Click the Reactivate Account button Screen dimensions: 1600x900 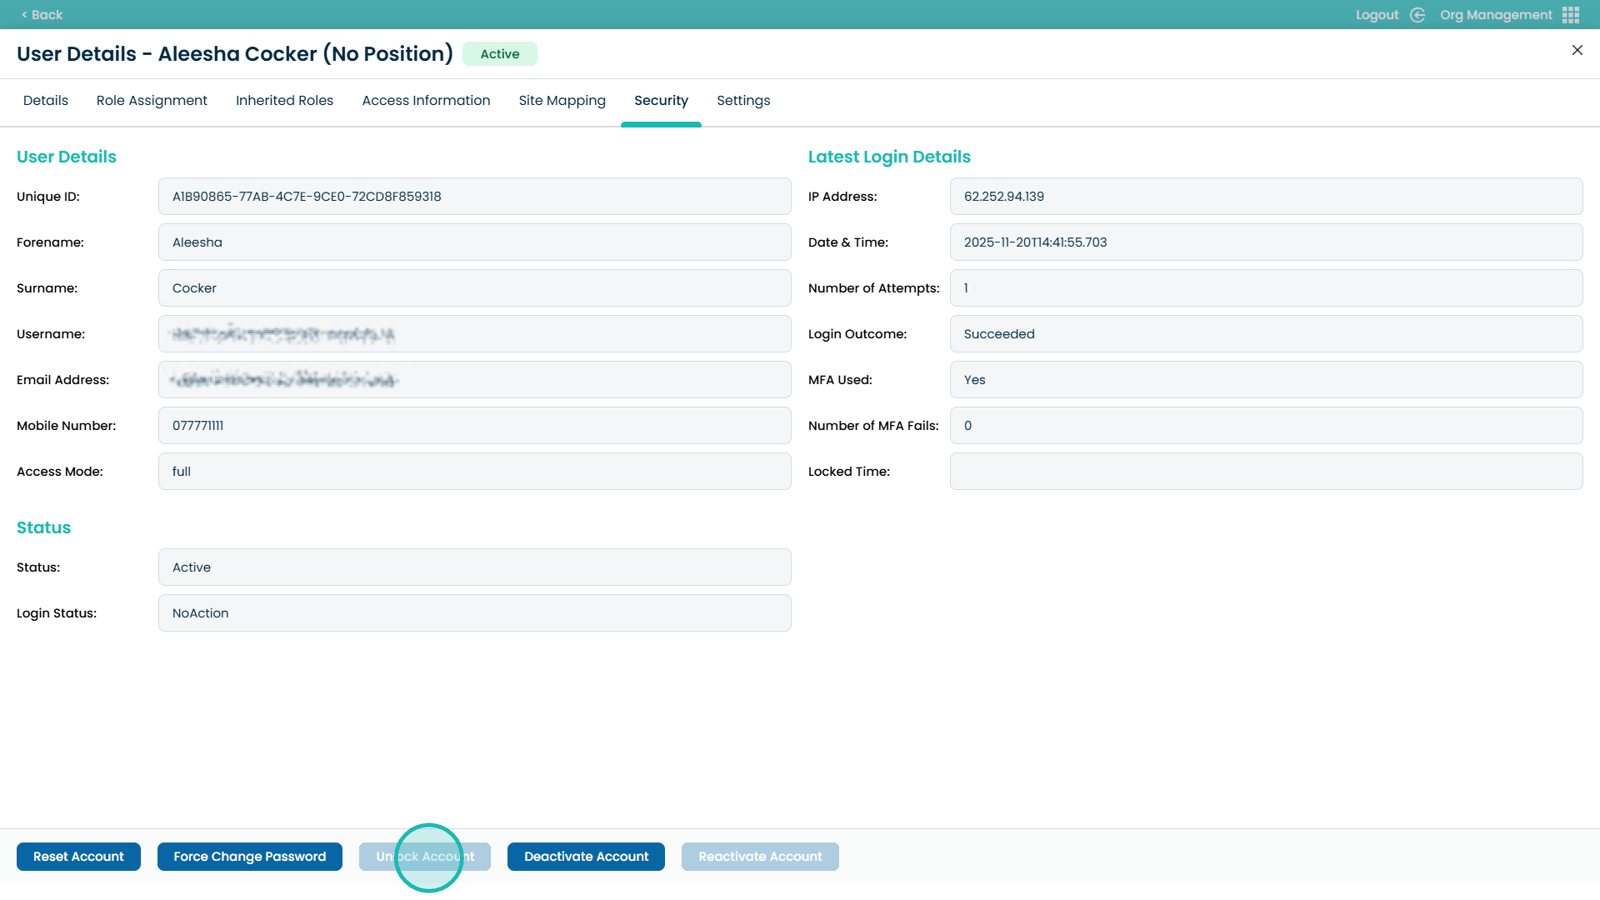(760, 857)
